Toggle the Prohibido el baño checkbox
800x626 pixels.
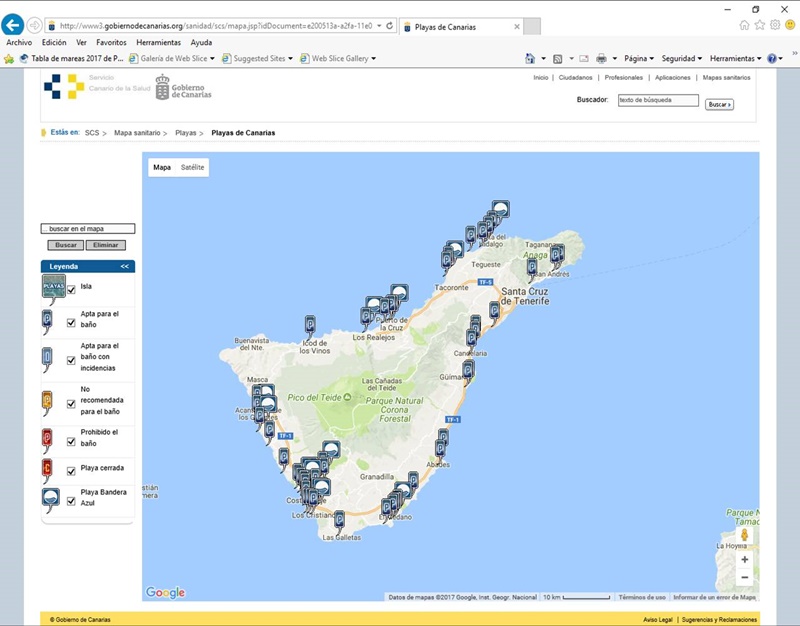tap(71, 441)
